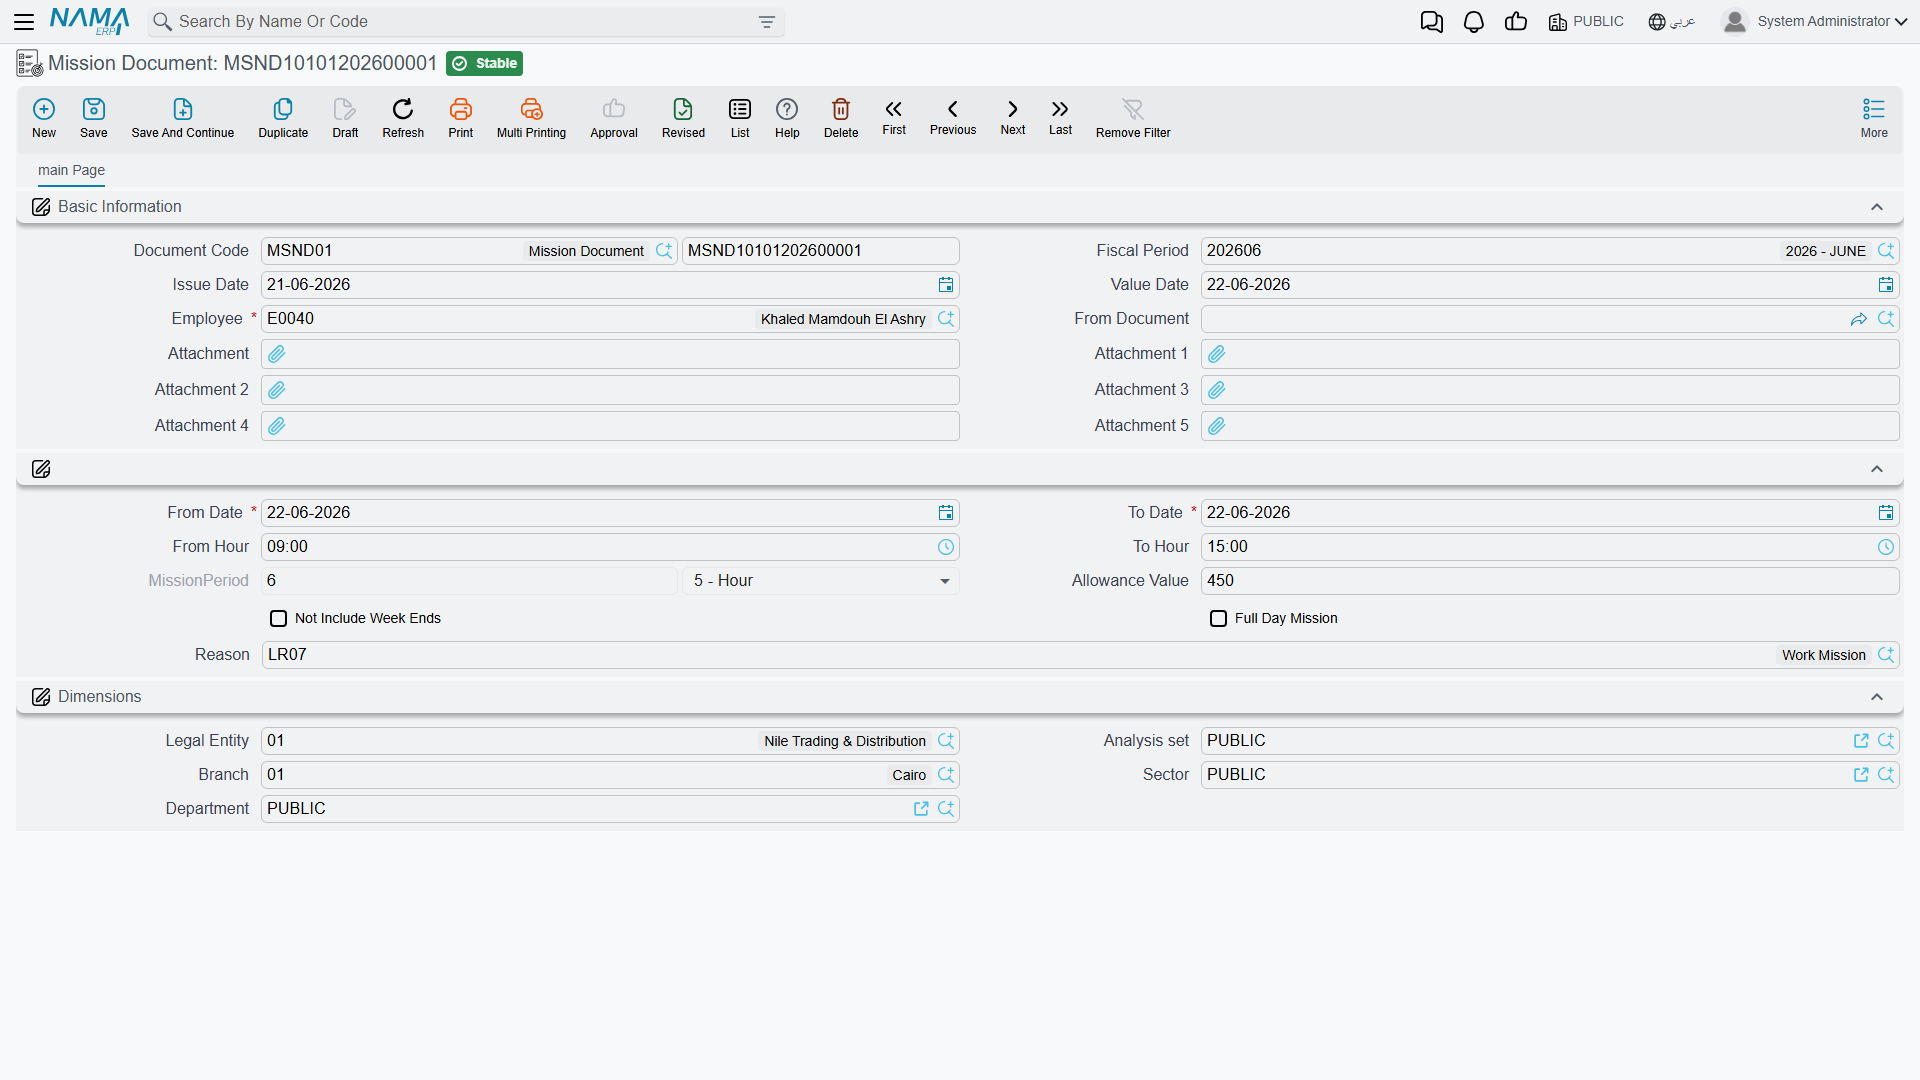
Task: Delete this mission document
Action: point(841,118)
